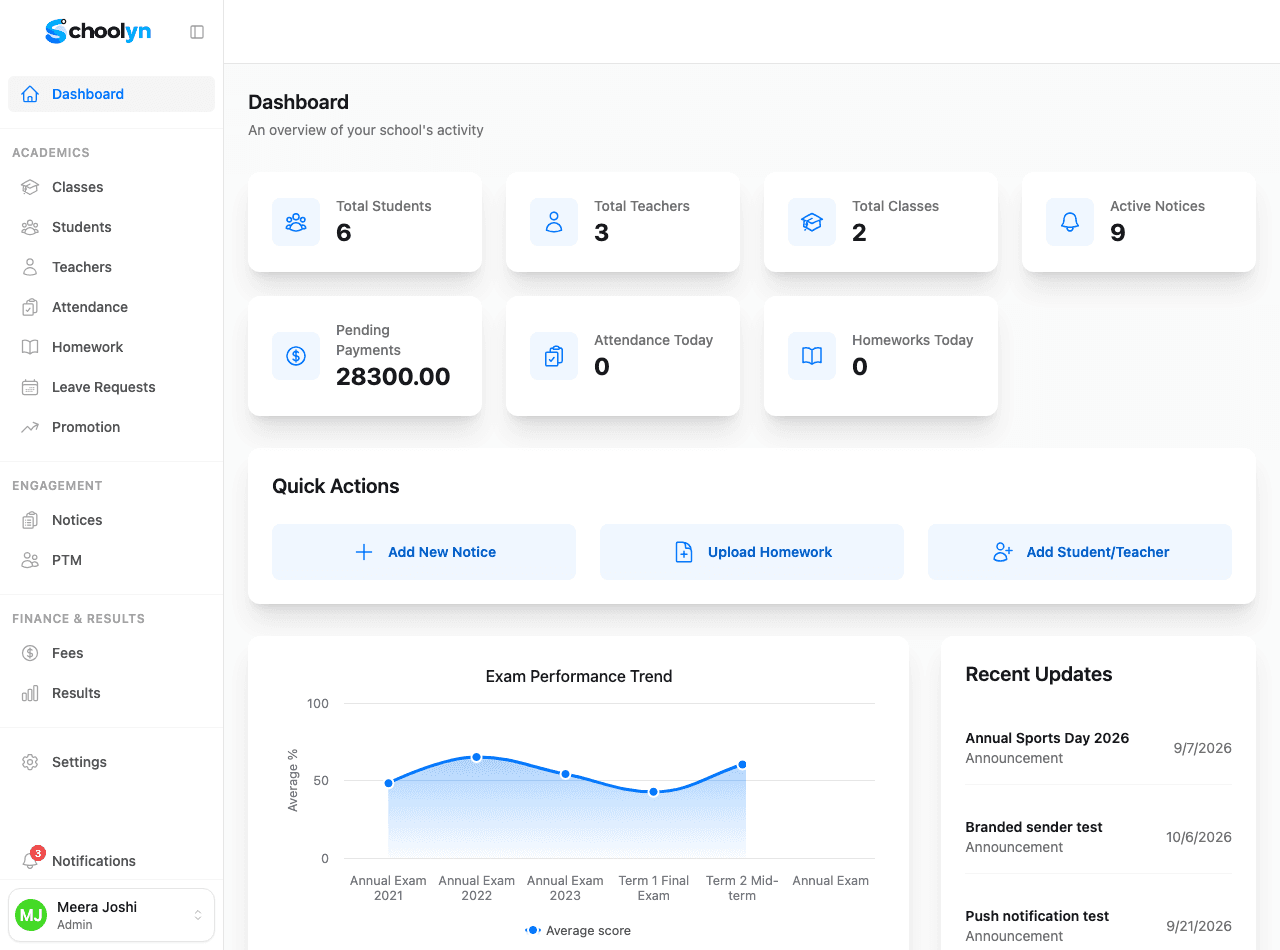Expand the Meera Joshi account menu chevron
The image size is (1280, 950).
(198, 915)
